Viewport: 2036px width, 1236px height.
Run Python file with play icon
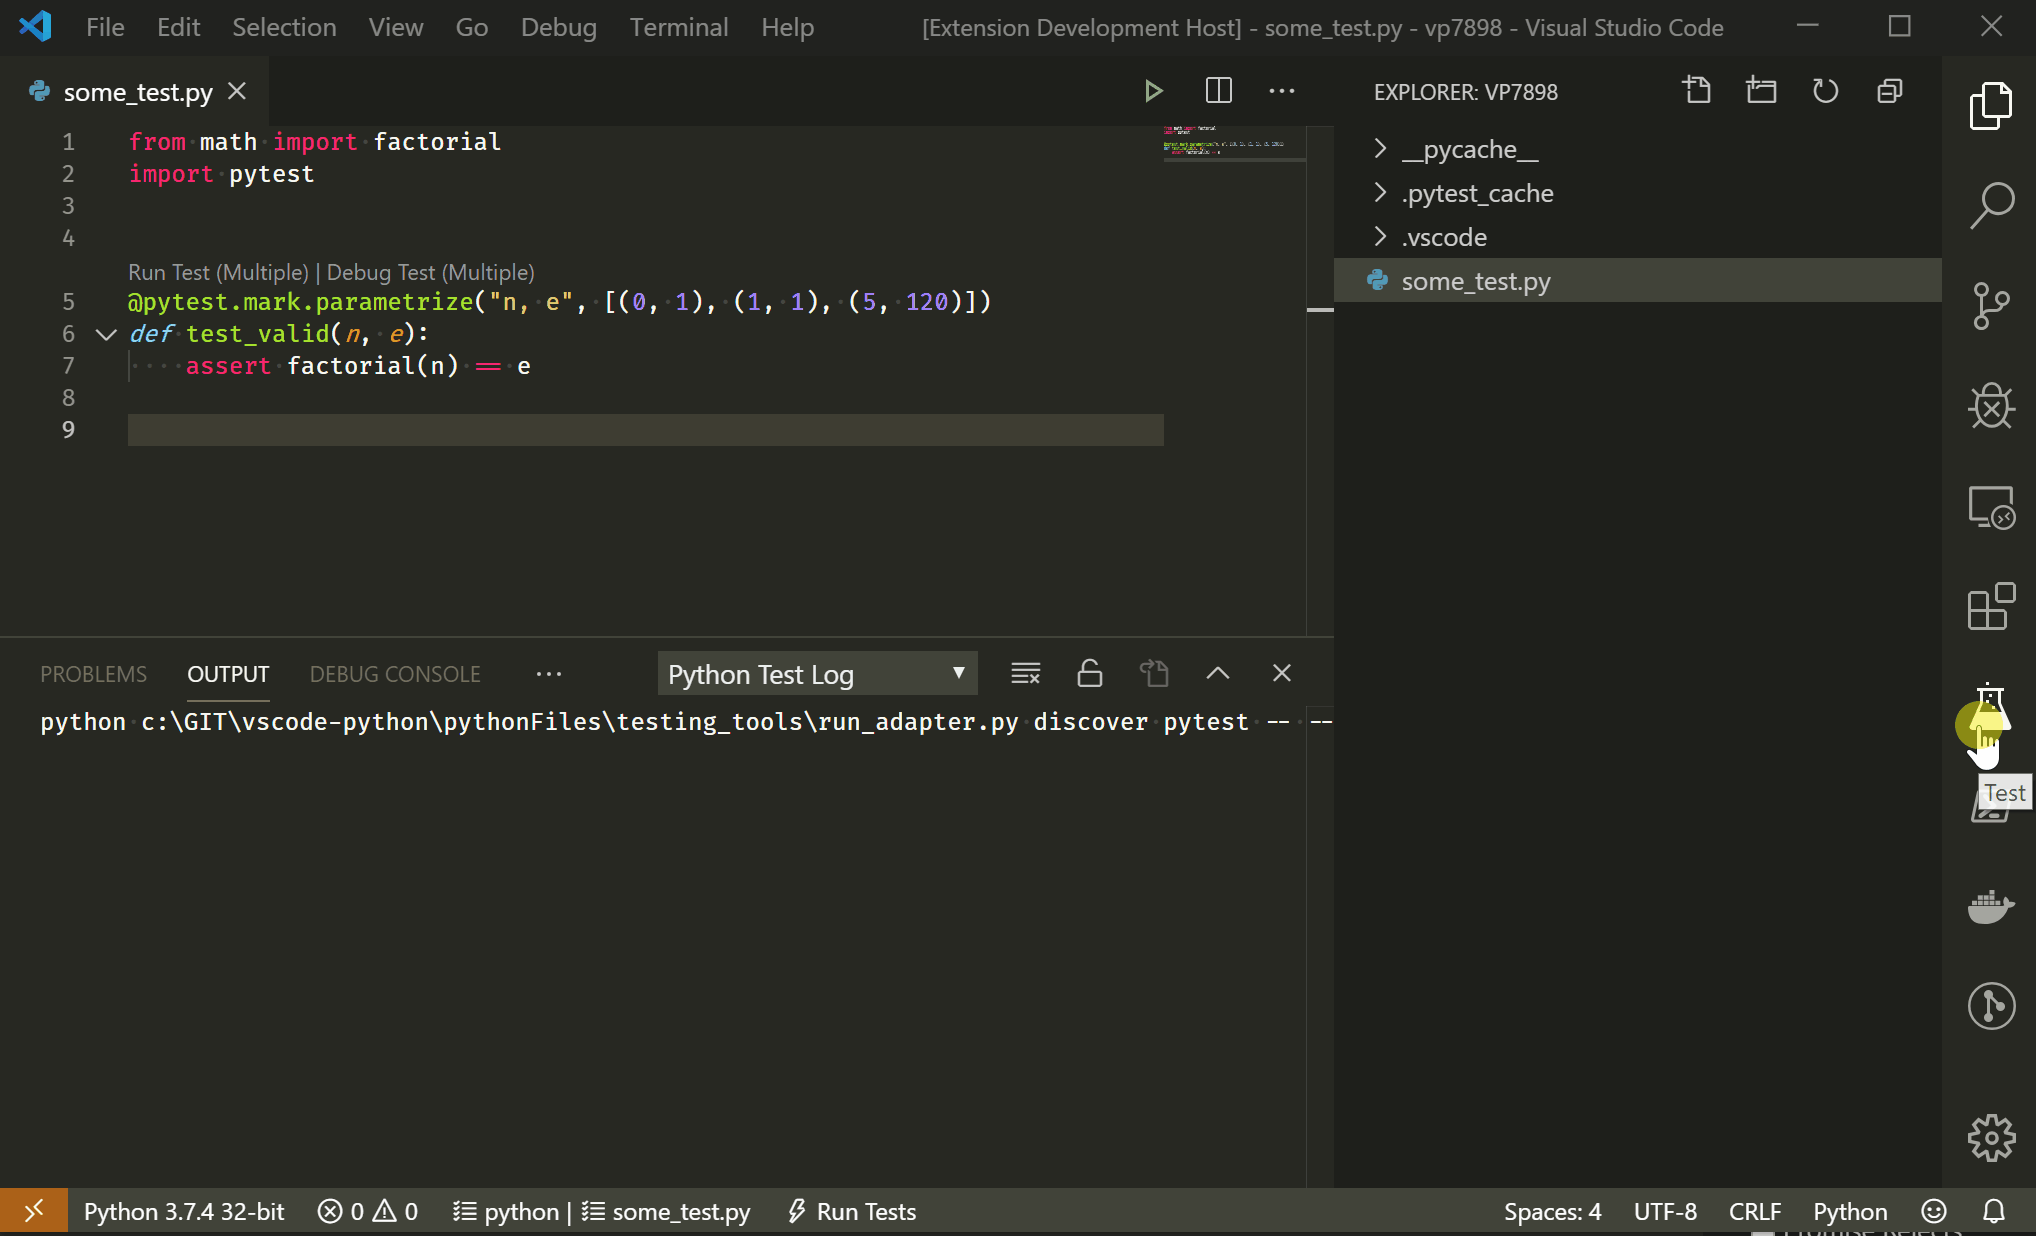pyautogui.click(x=1153, y=91)
